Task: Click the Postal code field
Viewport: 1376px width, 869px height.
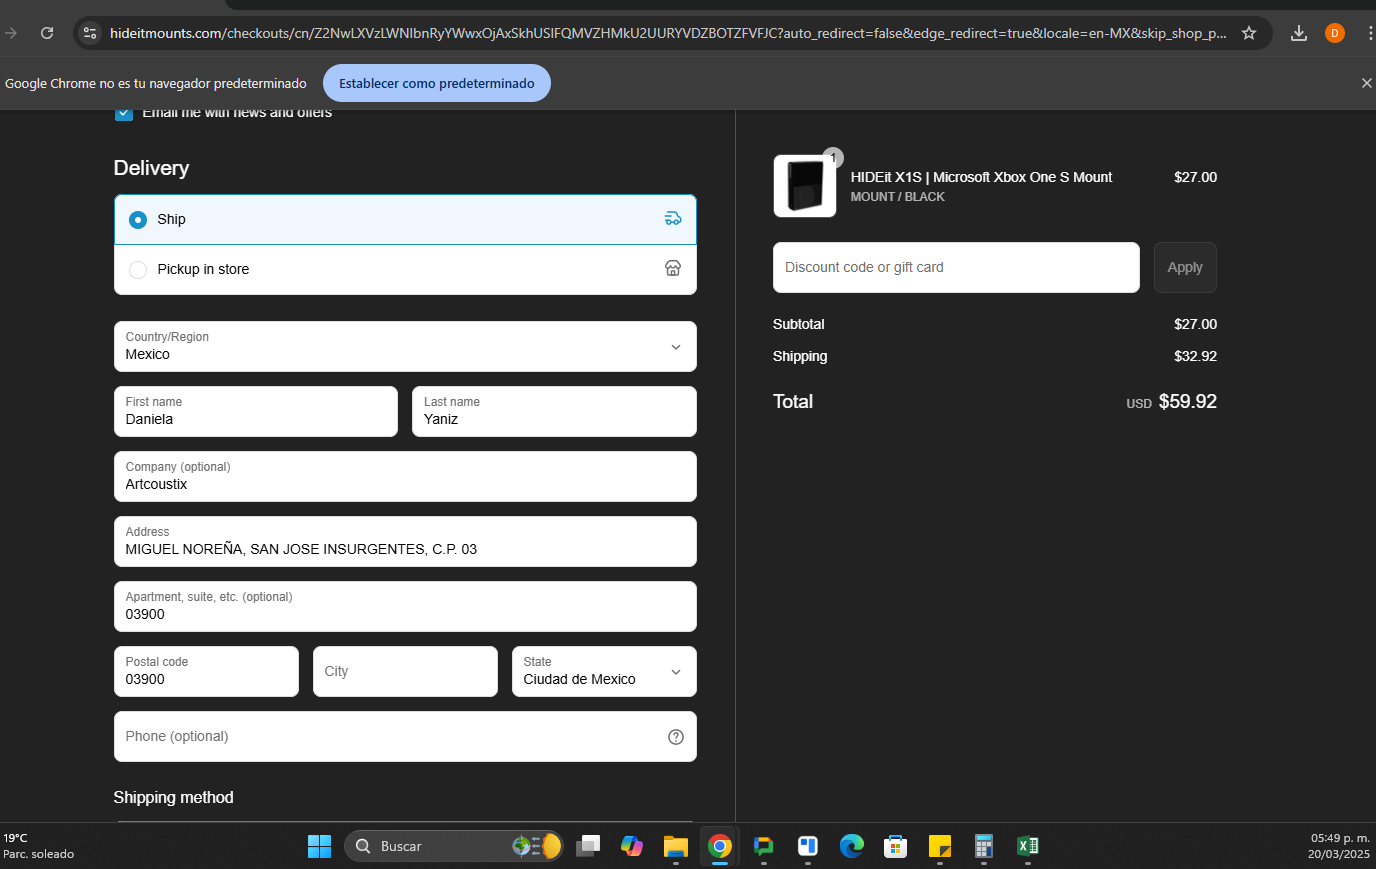Action: 206,671
